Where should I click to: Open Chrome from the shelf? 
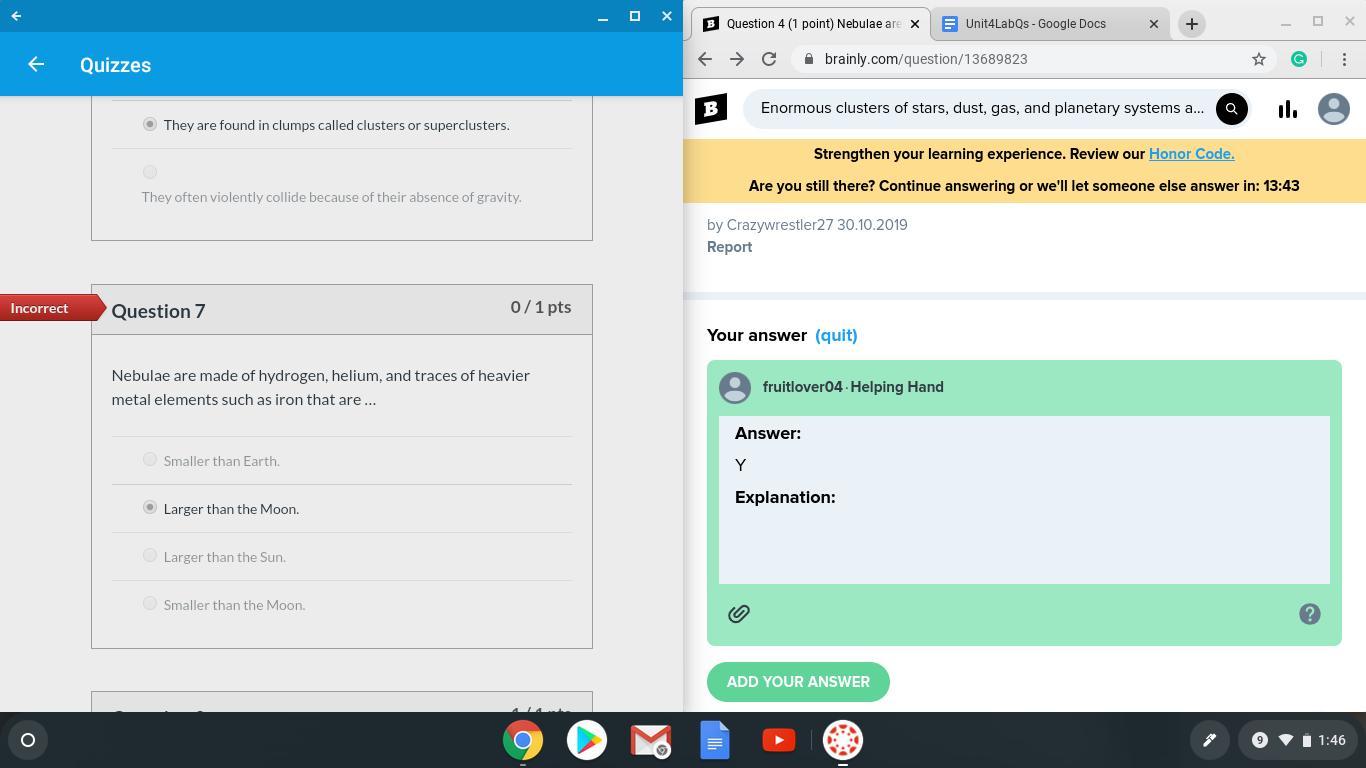pos(523,740)
